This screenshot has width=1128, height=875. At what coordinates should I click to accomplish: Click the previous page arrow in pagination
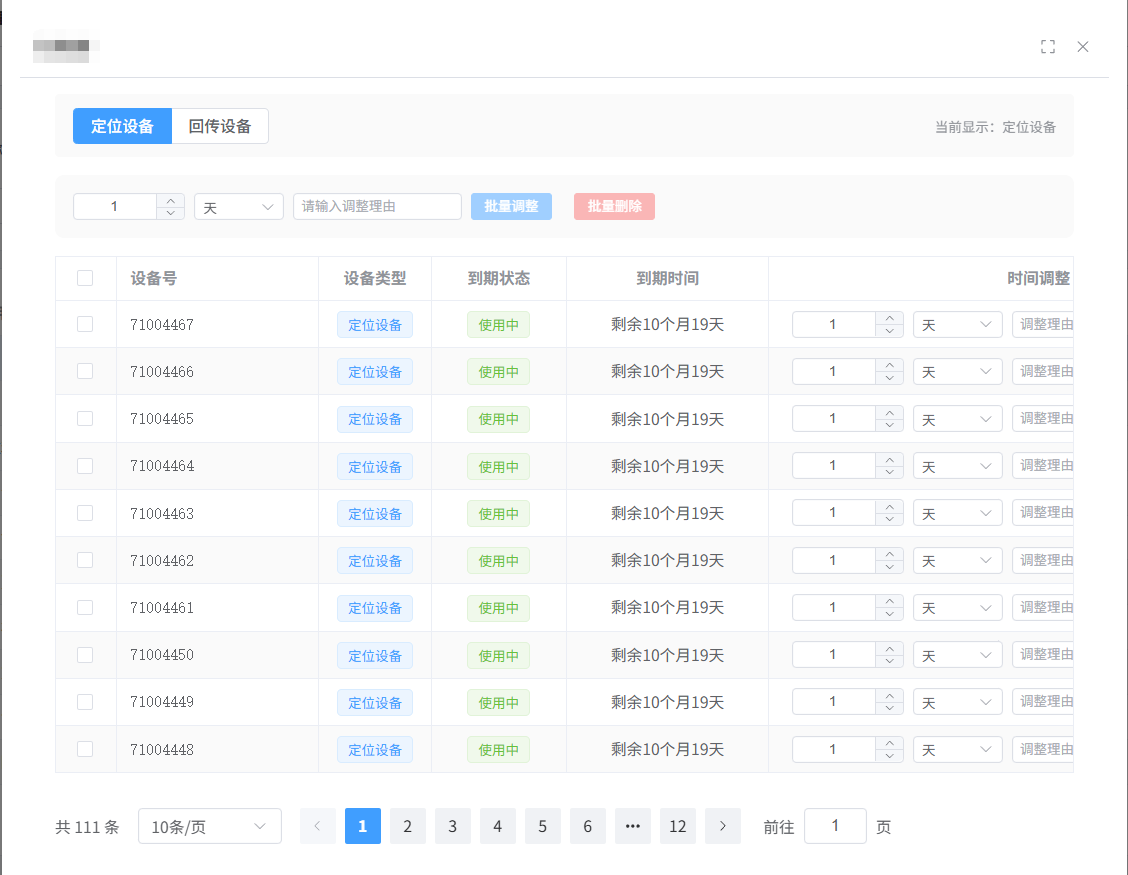click(x=318, y=826)
